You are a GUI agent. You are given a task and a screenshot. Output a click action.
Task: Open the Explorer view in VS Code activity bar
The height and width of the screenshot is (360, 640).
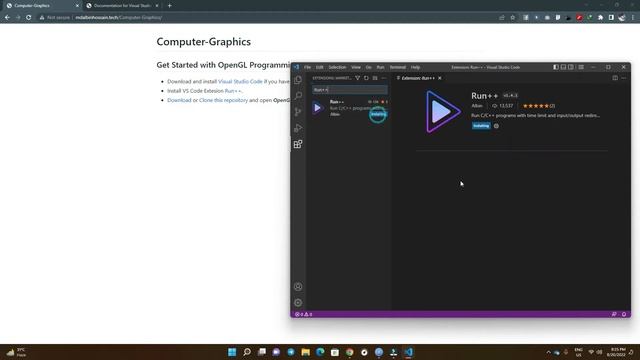298,80
